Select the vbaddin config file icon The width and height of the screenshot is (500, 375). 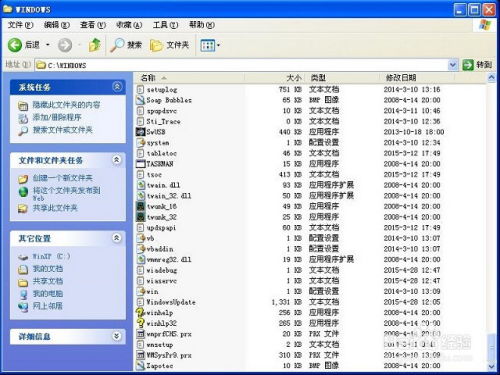(141, 249)
